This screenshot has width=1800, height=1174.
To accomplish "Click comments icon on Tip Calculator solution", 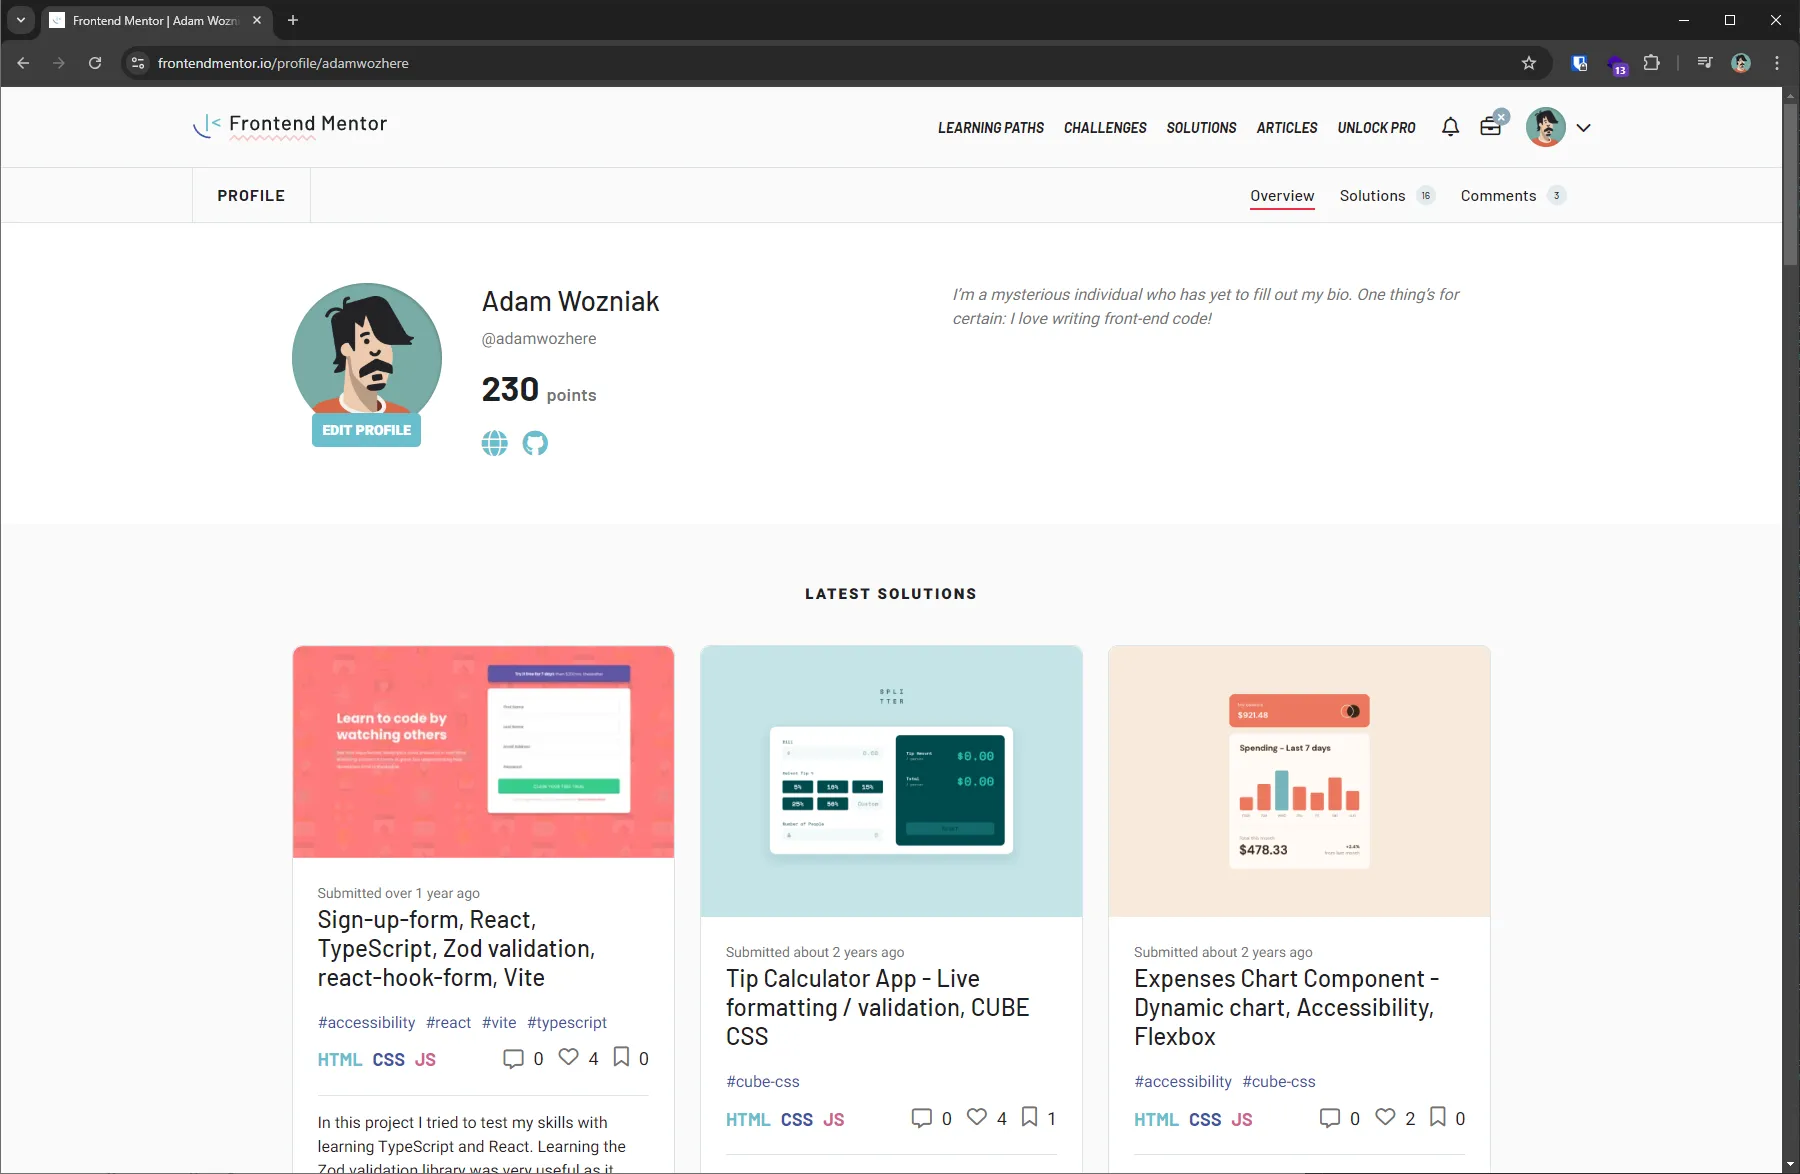I will coord(921,1118).
